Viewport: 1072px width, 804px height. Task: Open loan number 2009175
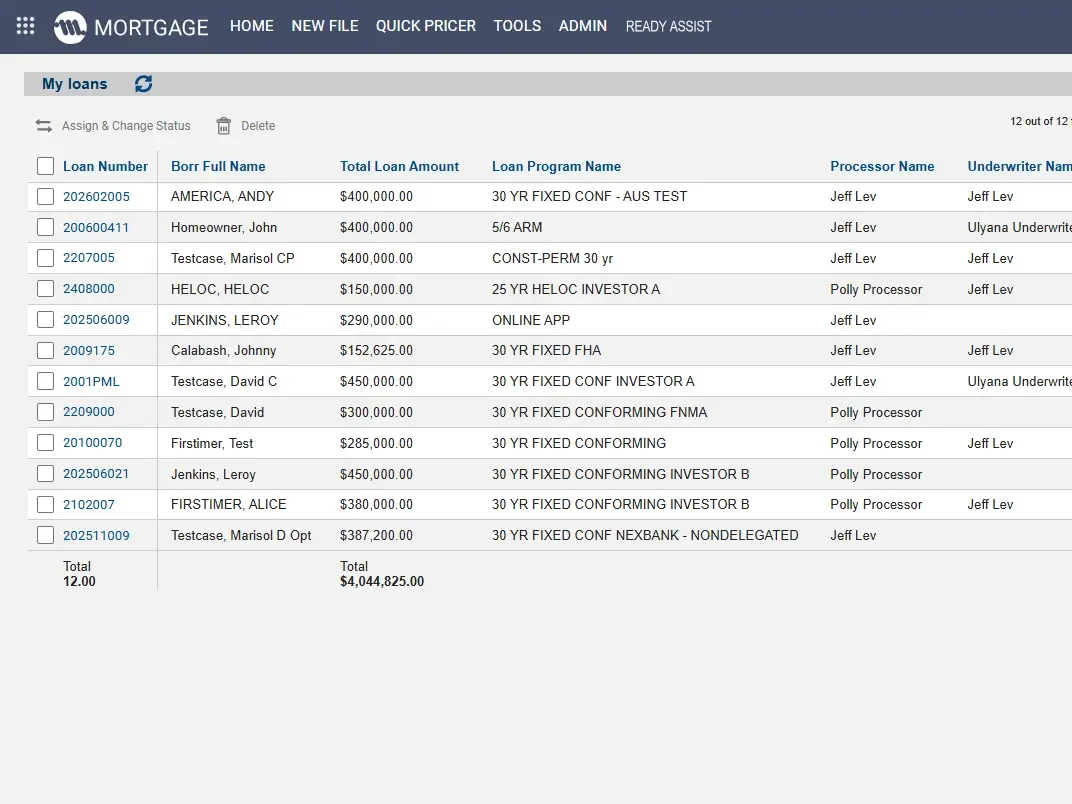[x=89, y=351]
